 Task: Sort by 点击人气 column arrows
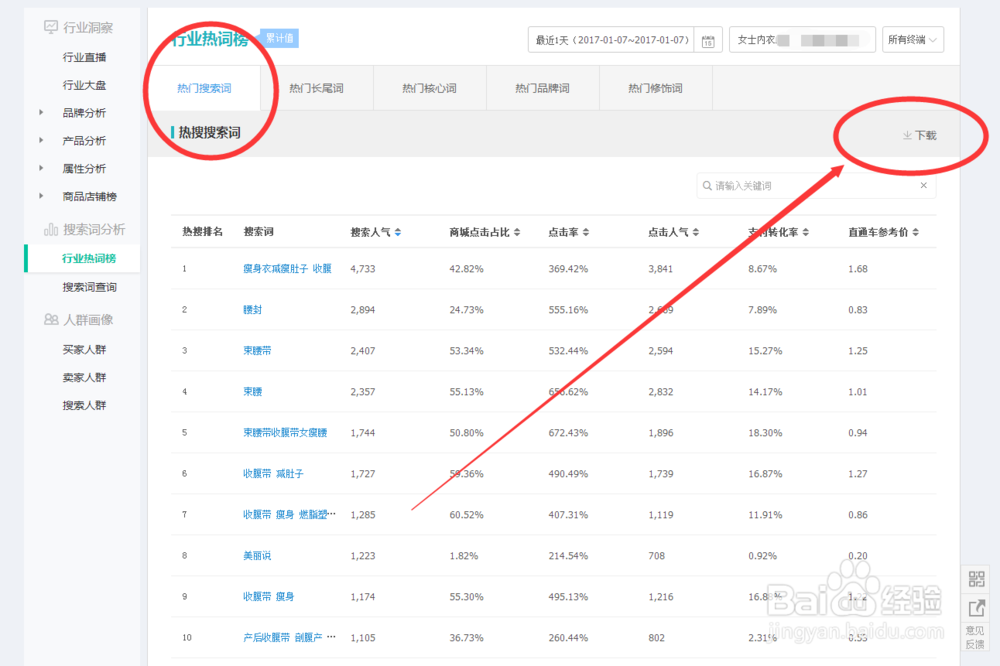[x=696, y=232]
